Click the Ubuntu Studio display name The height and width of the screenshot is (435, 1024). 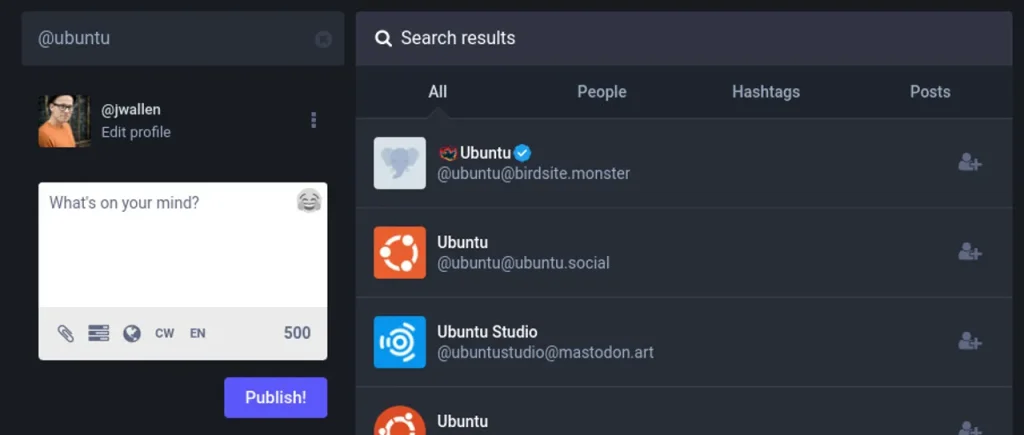pyautogui.click(x=487, y=332)
